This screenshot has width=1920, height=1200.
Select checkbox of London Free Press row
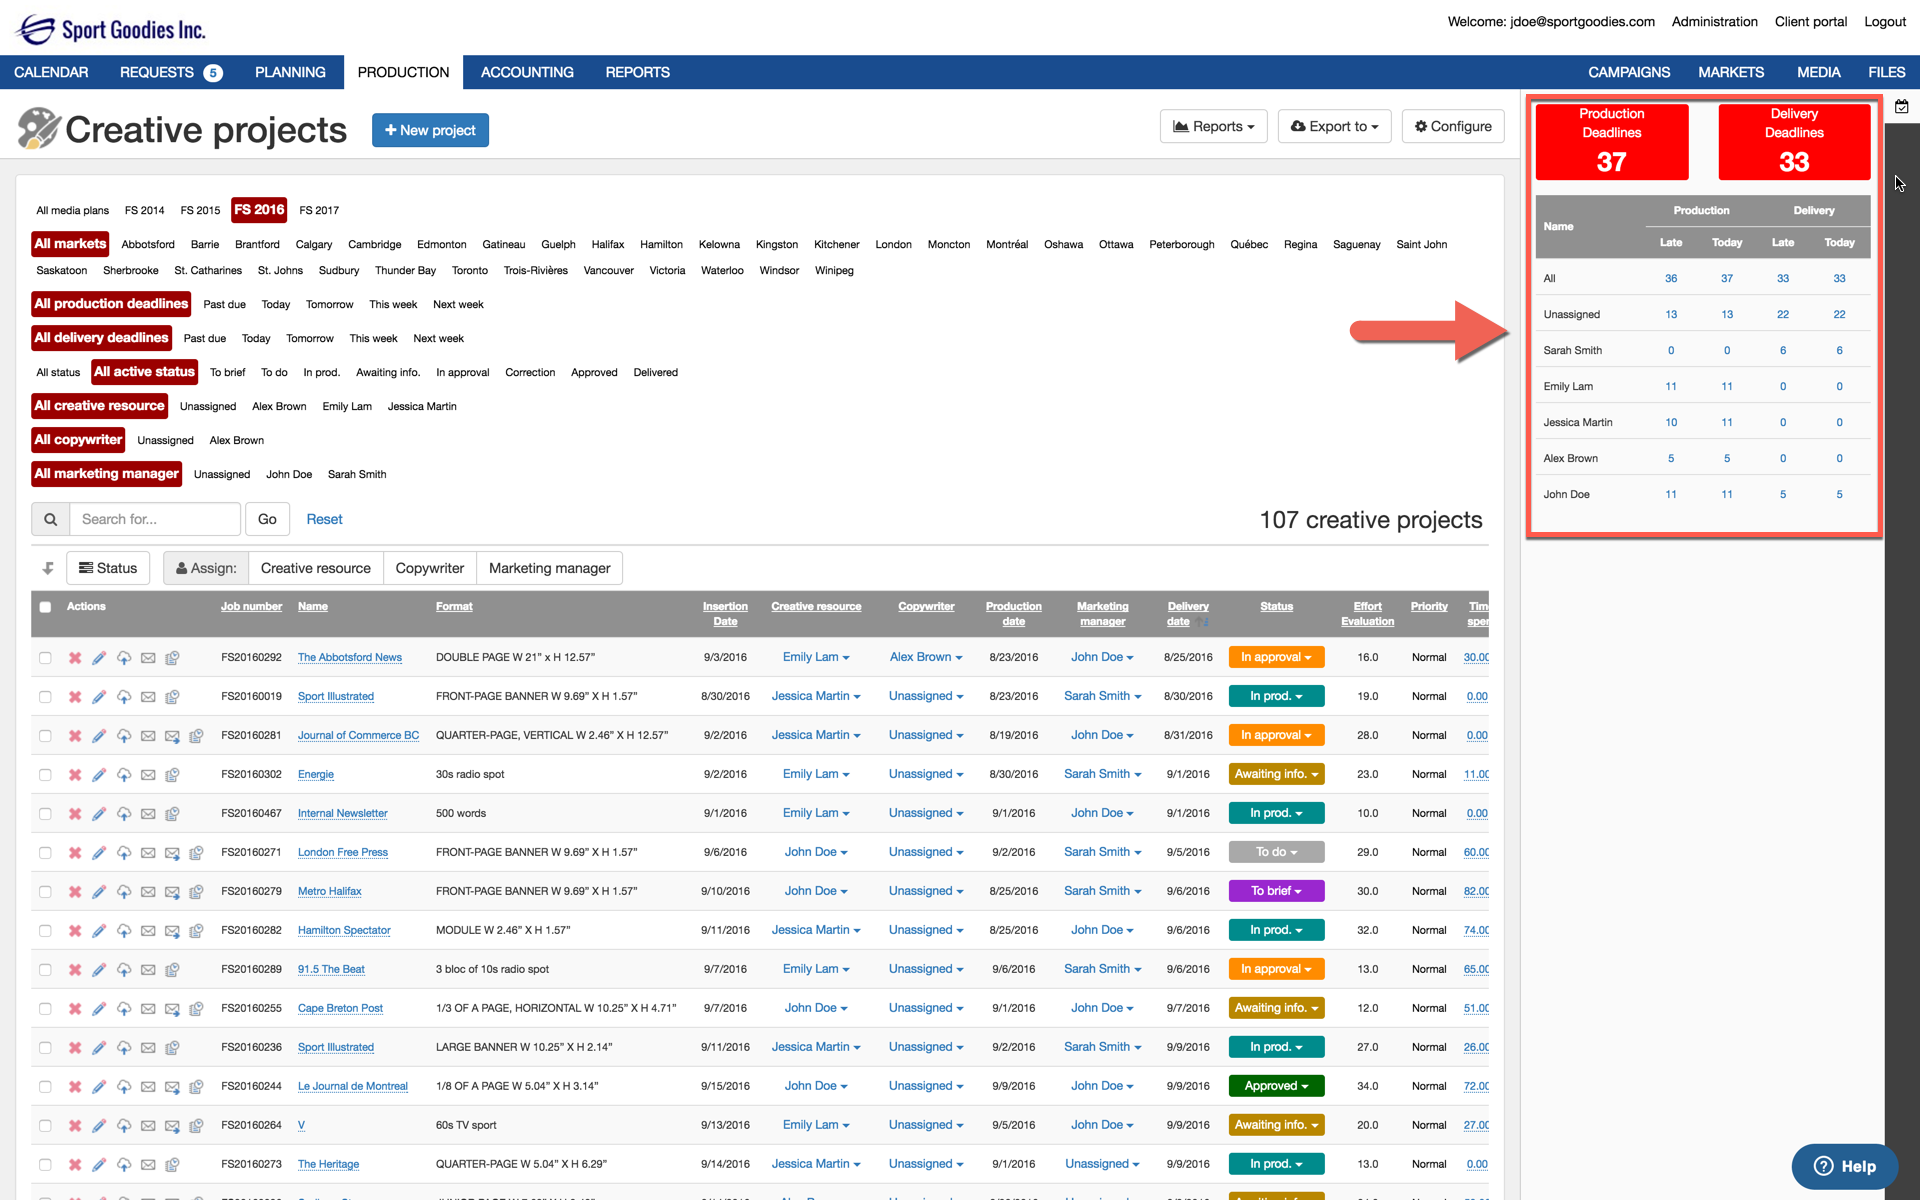[x=45, y=853]
